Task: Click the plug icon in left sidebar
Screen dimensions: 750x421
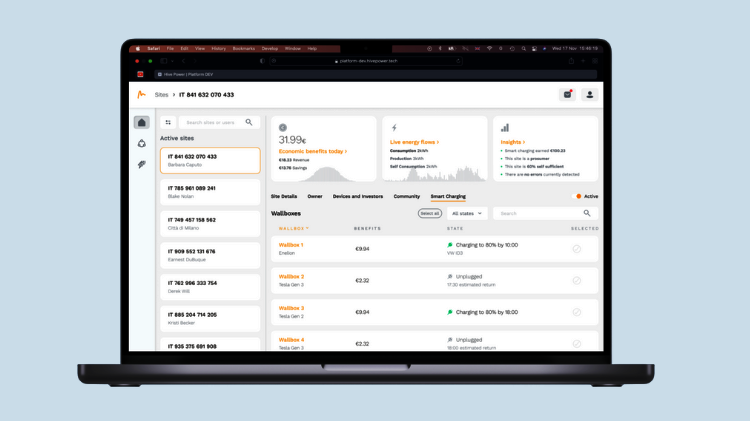Action: (x=141, y=164)
